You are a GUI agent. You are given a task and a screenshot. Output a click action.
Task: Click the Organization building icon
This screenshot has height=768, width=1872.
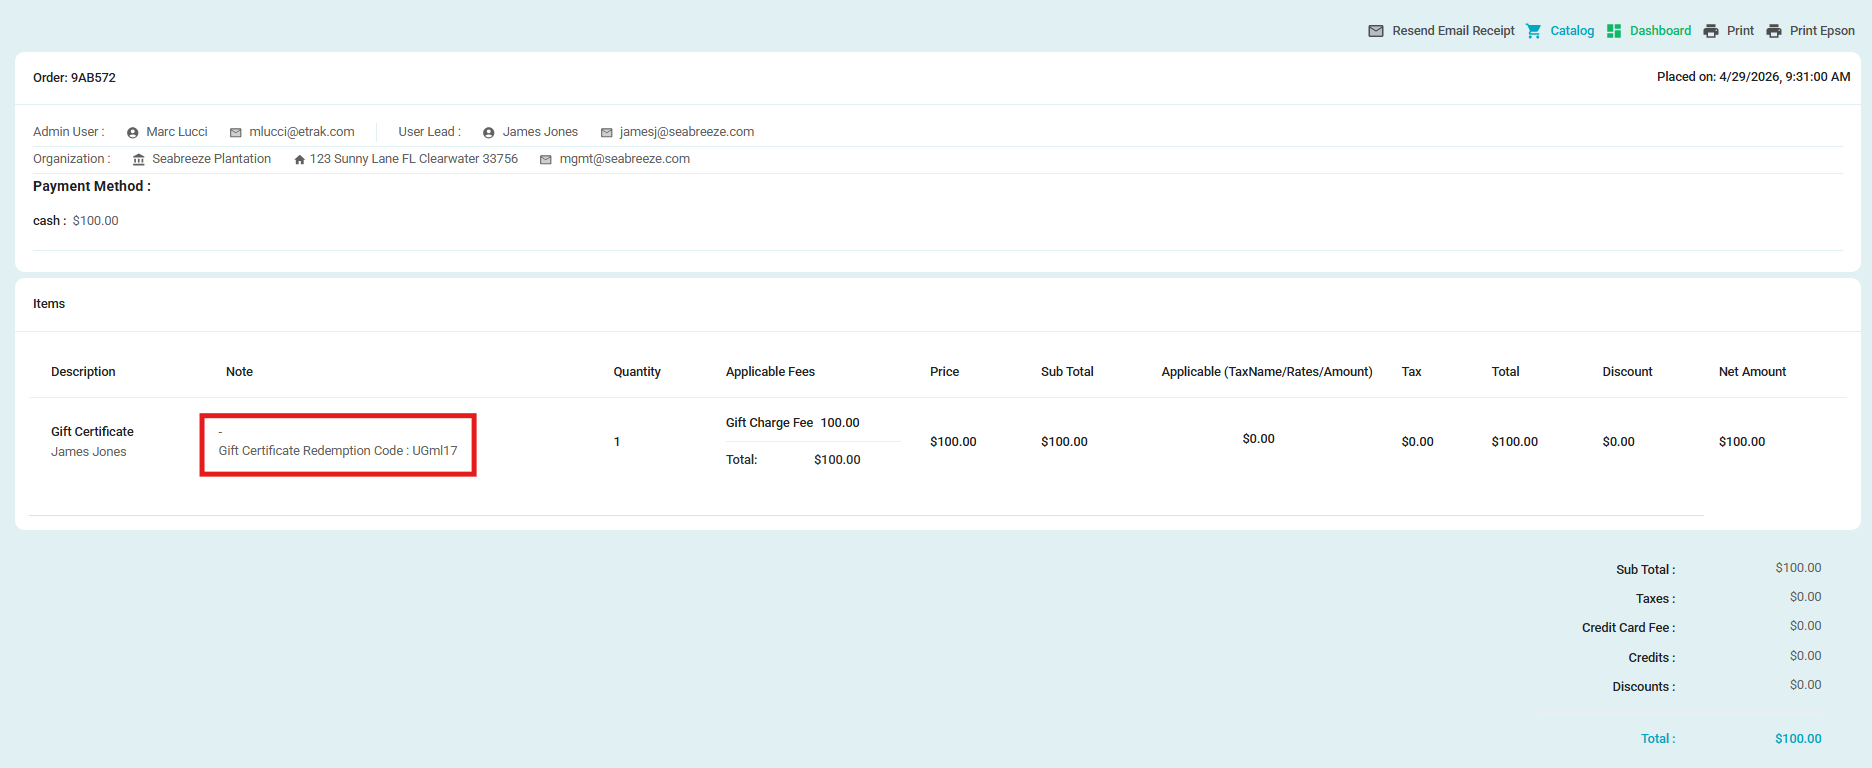[x=139, y=160]
